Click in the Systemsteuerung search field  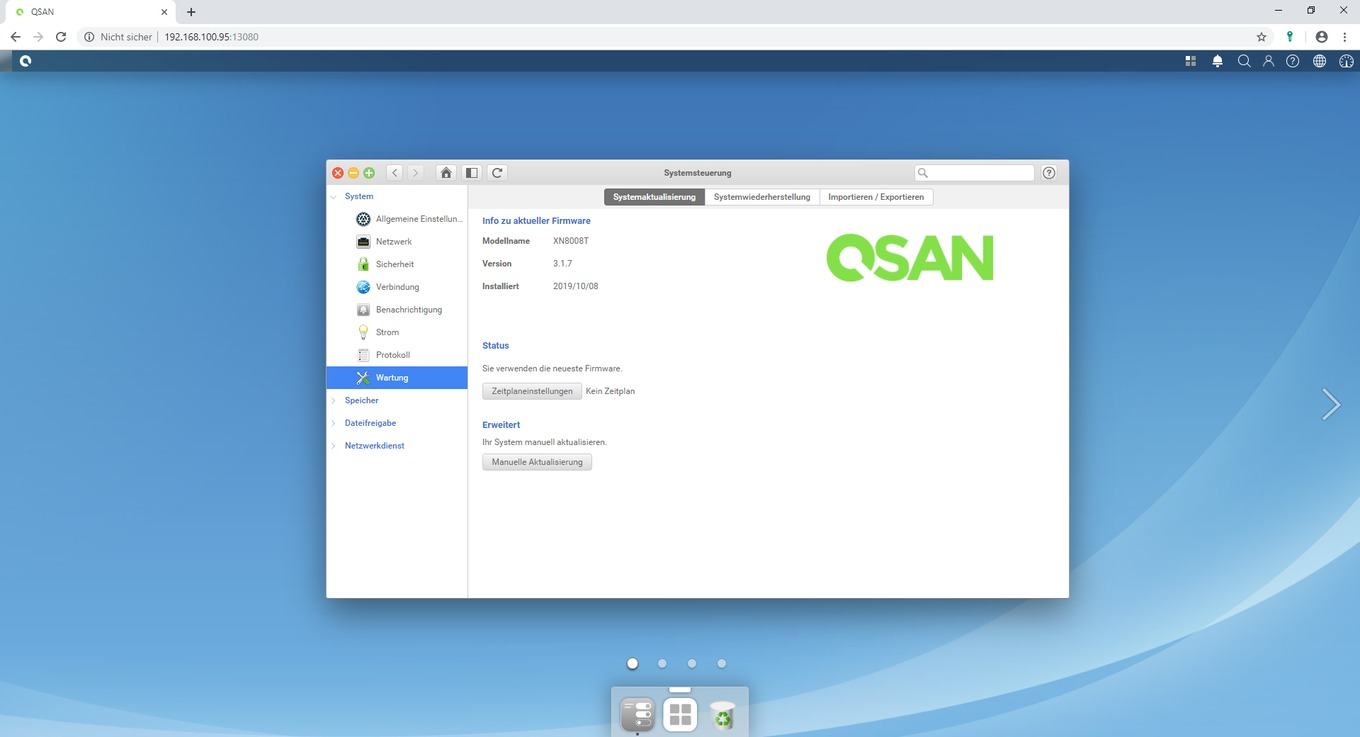pyautogui.click(x=974, y=173)
